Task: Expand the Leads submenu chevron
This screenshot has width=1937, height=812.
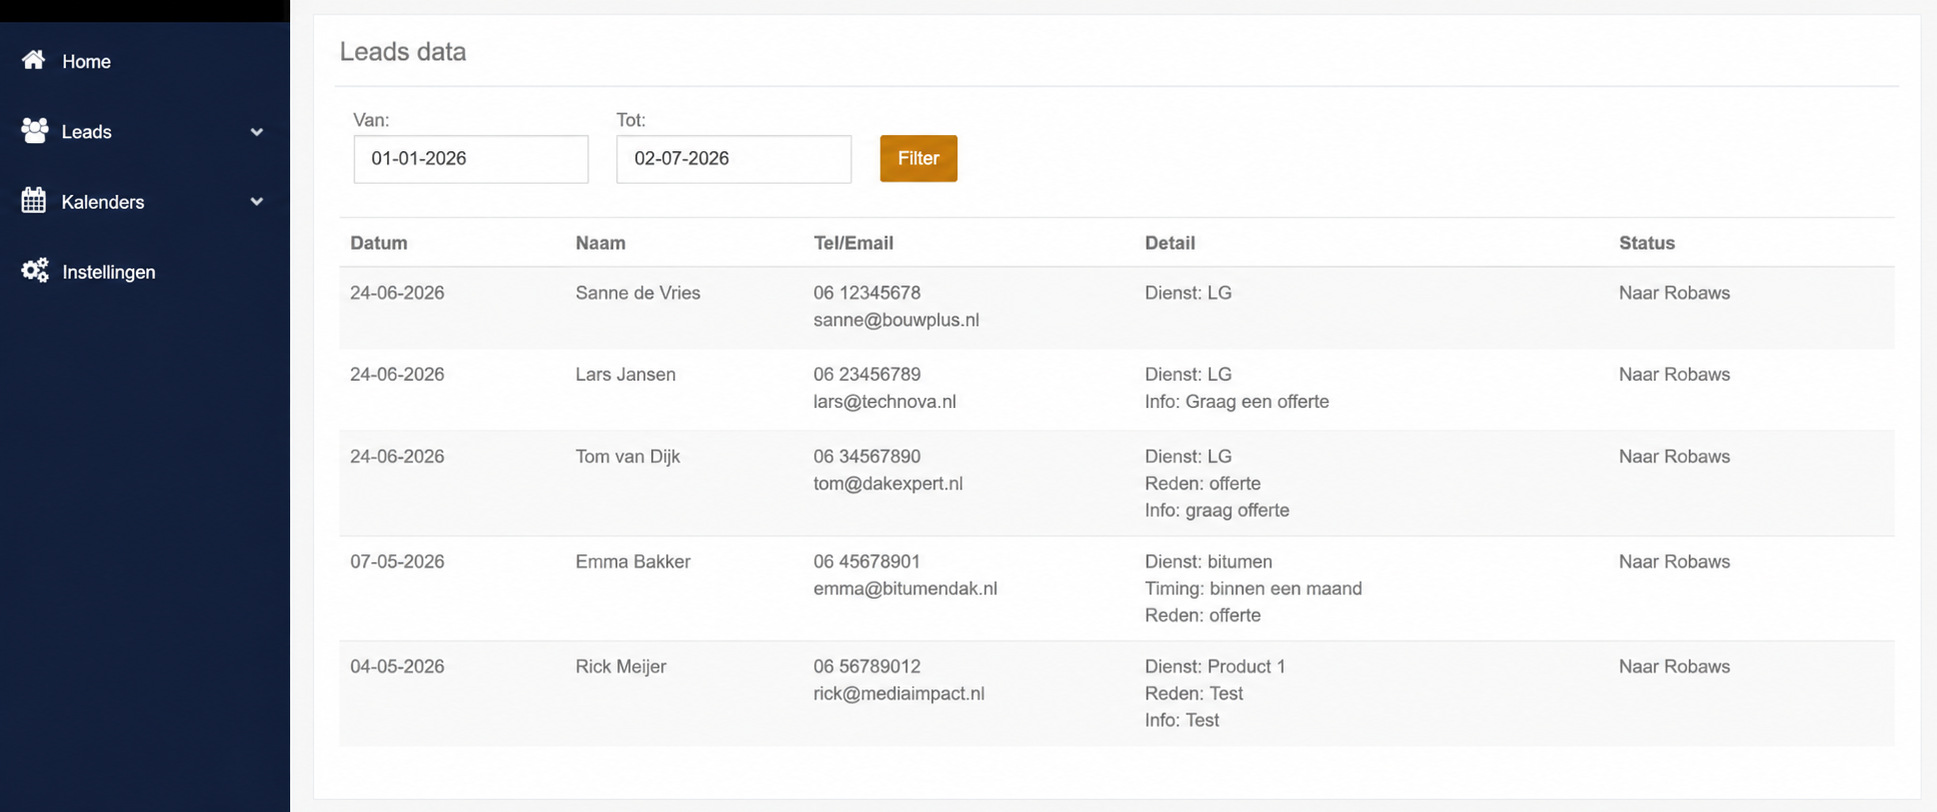Action: coord(257,132)
